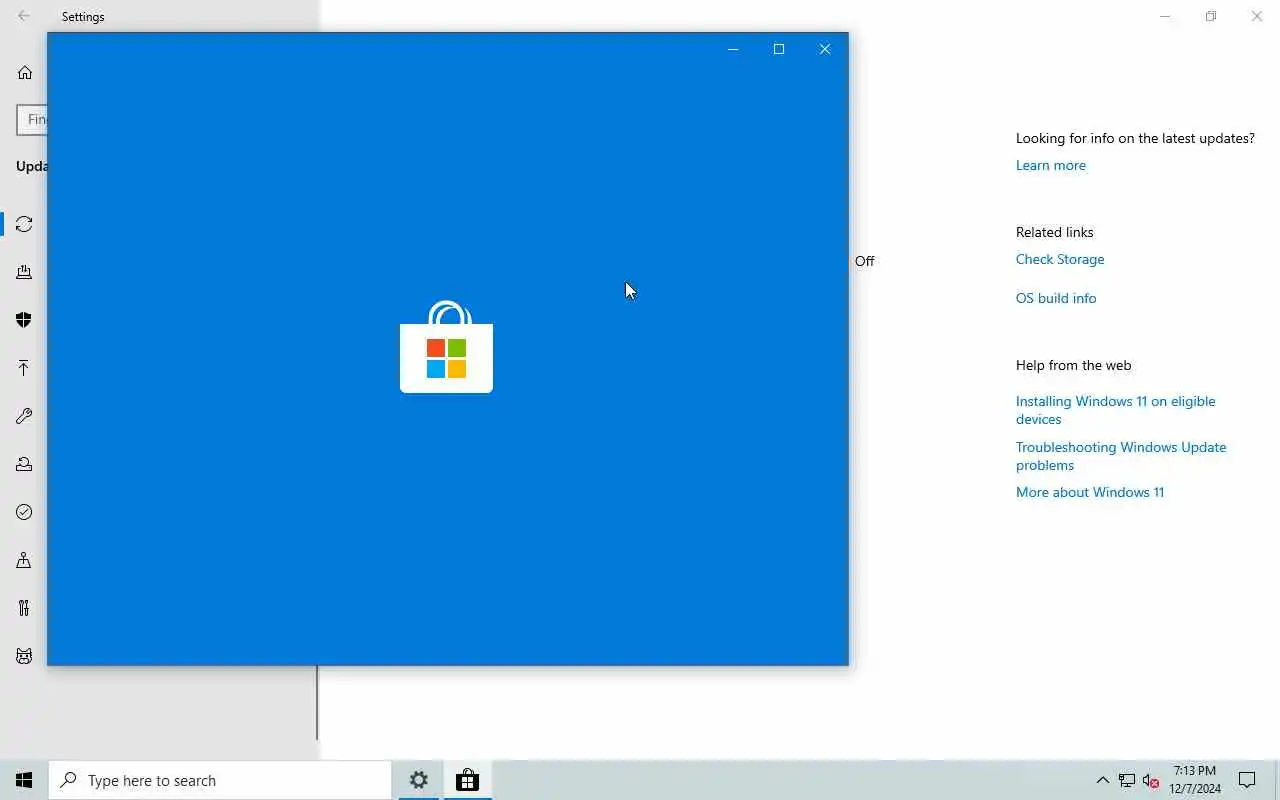This screenshot has width=1280, height=800.
Task: Open the Troubleshoot wrench icon in sidebar
Action: pyautogui.click(x=24, y=416)
